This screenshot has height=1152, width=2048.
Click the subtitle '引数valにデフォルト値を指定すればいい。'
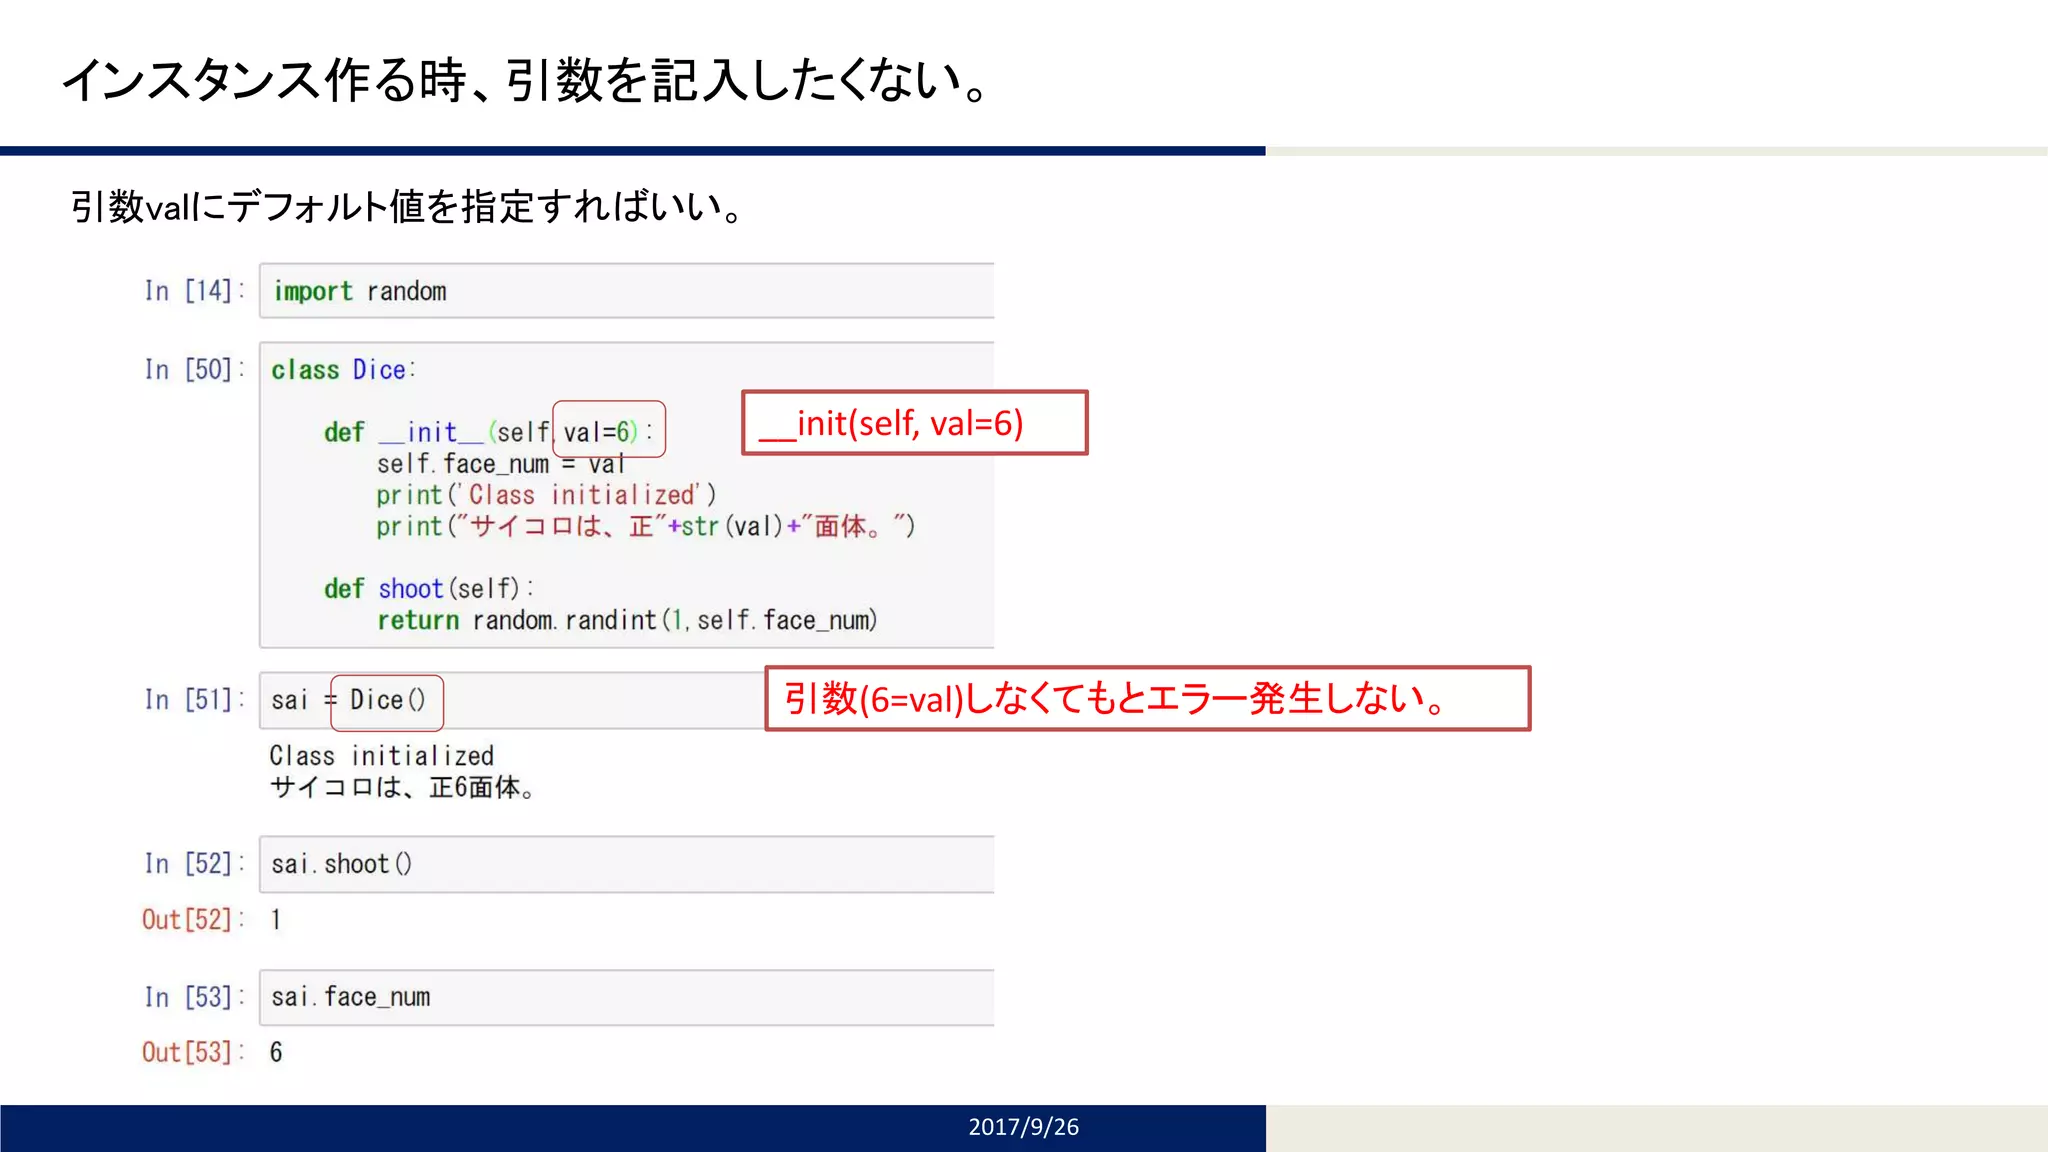(x=407, y=207)
